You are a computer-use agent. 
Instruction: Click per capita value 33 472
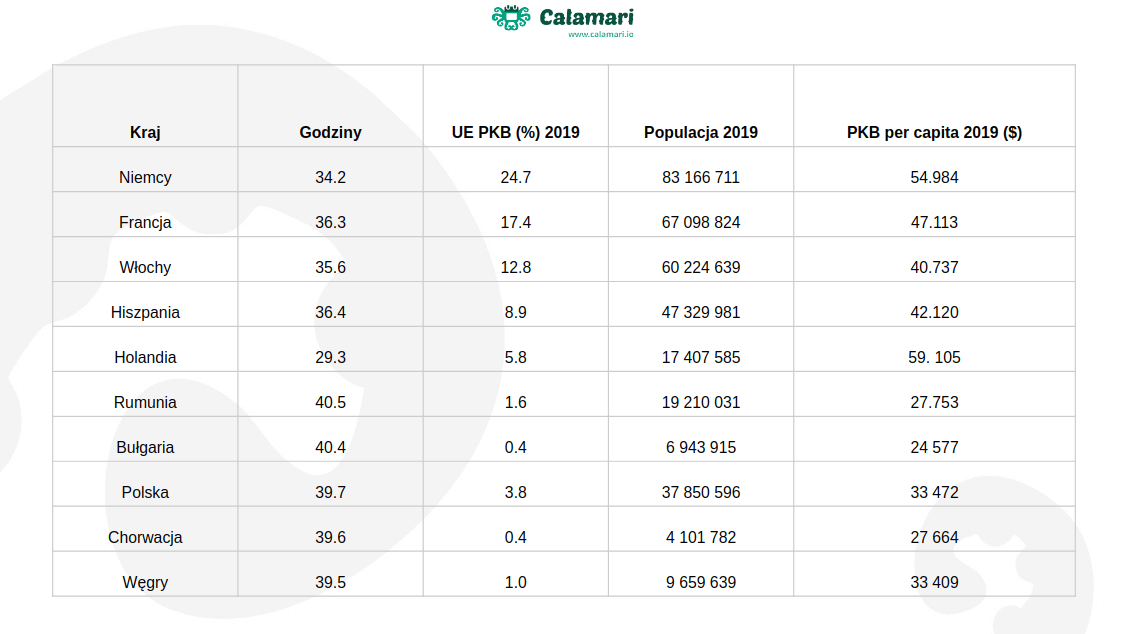pyautogui.click(x=934, y=492)
